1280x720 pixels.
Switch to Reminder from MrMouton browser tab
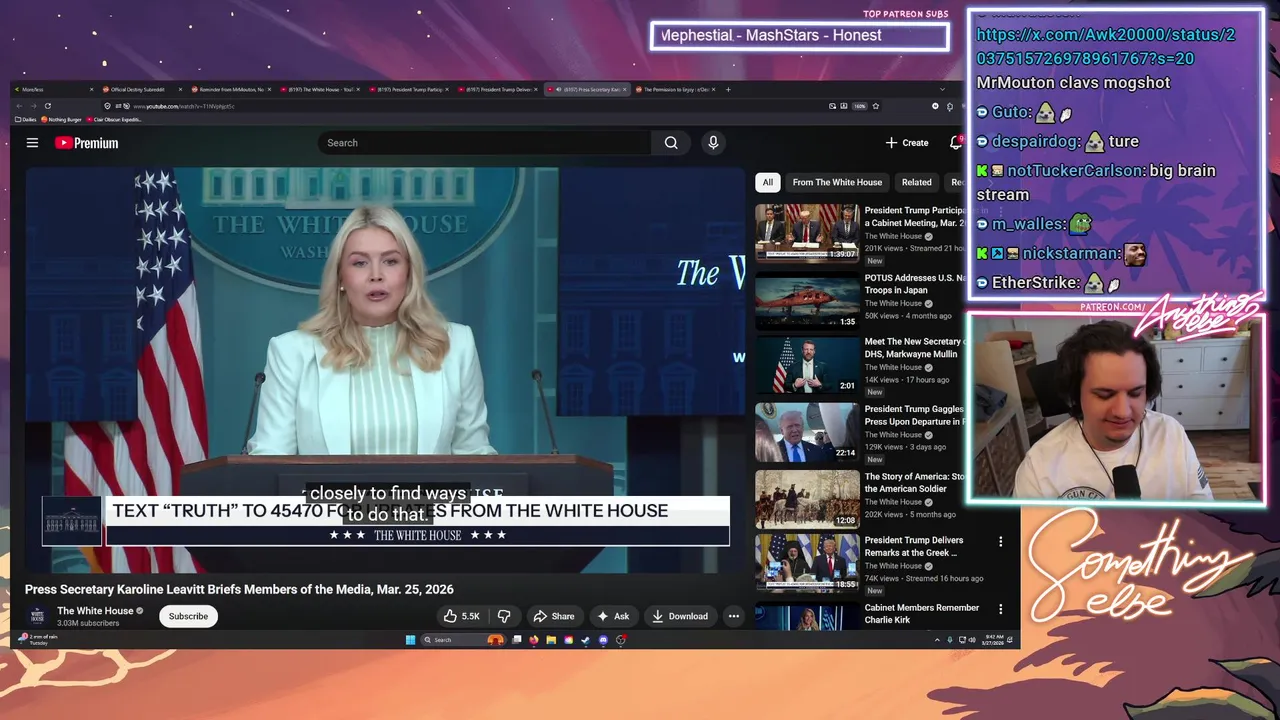(x=230, y=90)
